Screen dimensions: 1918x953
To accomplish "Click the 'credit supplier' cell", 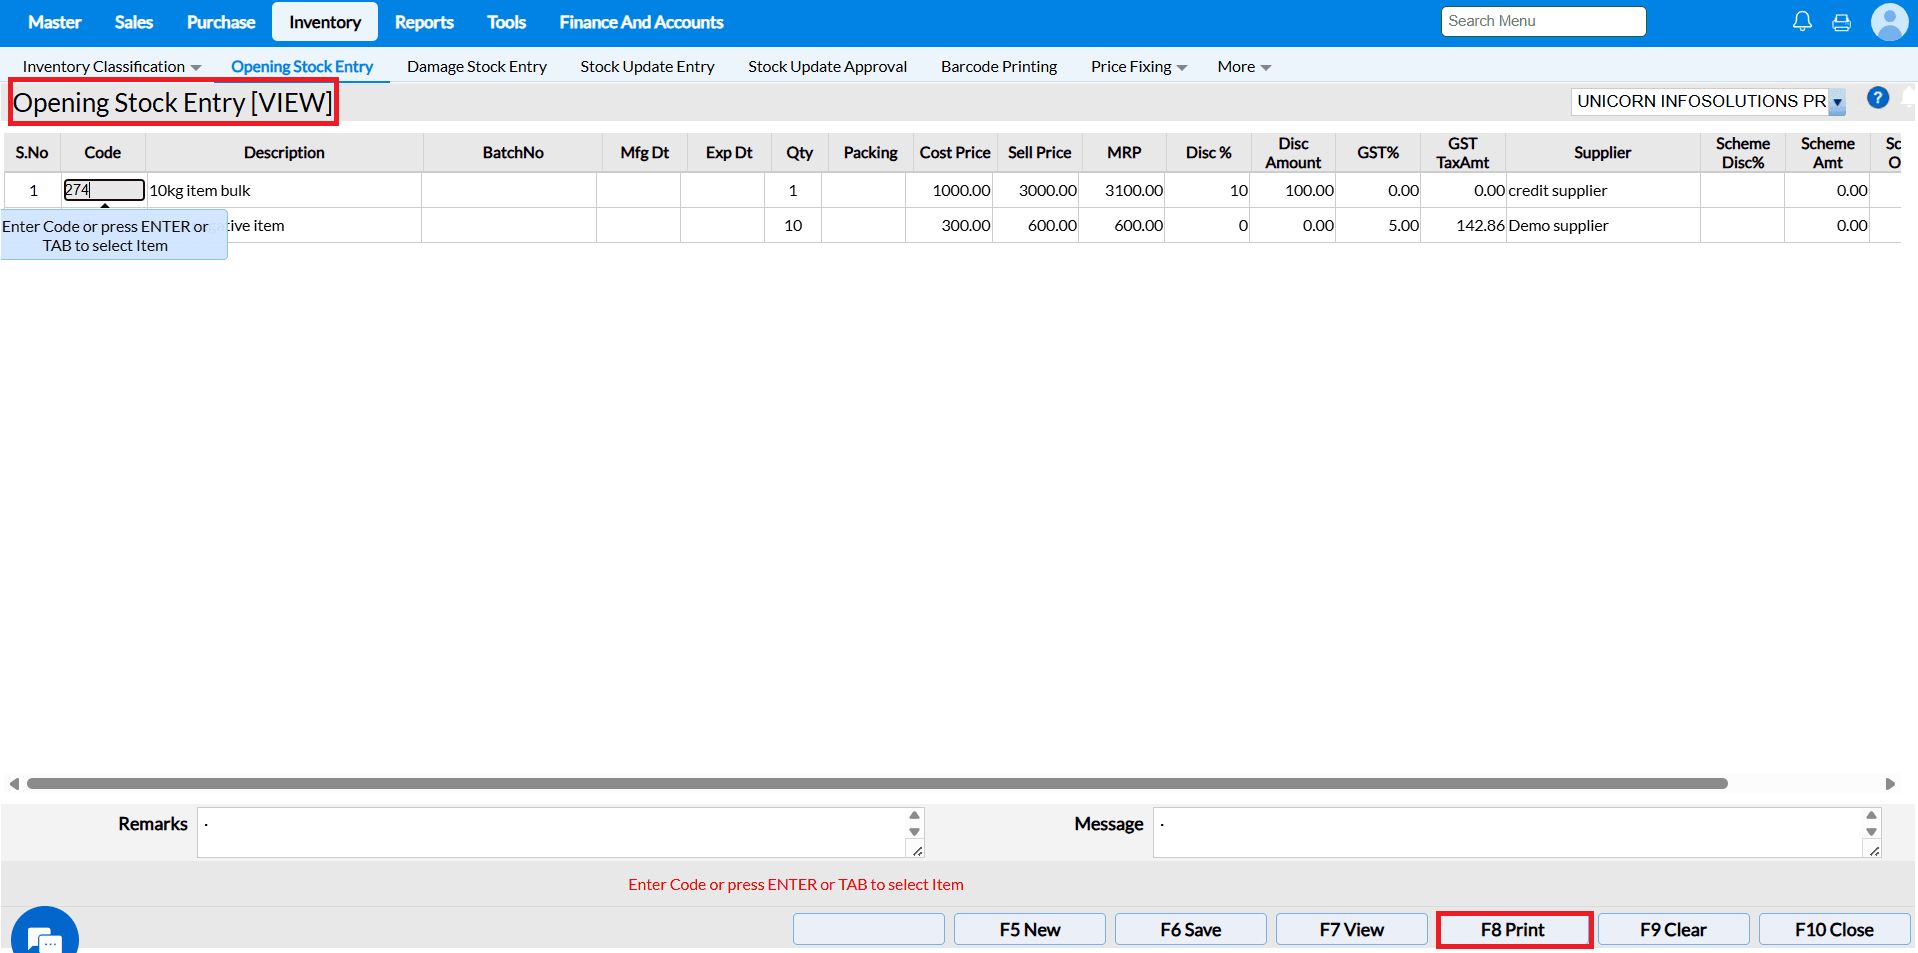I will click(x=1603, y=190).
